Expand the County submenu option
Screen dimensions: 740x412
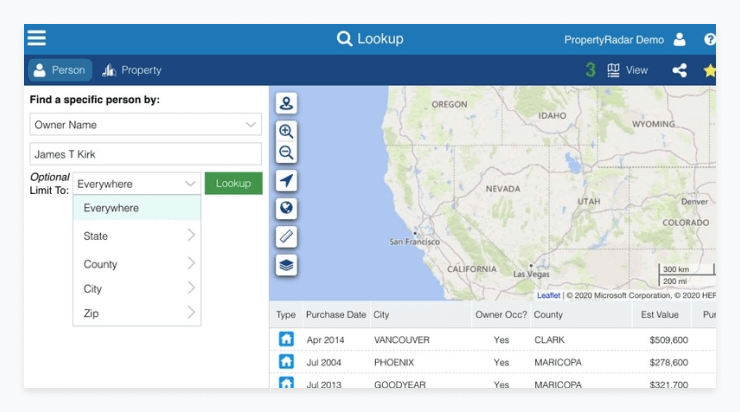pyautogui.click(x=137, y=264)
